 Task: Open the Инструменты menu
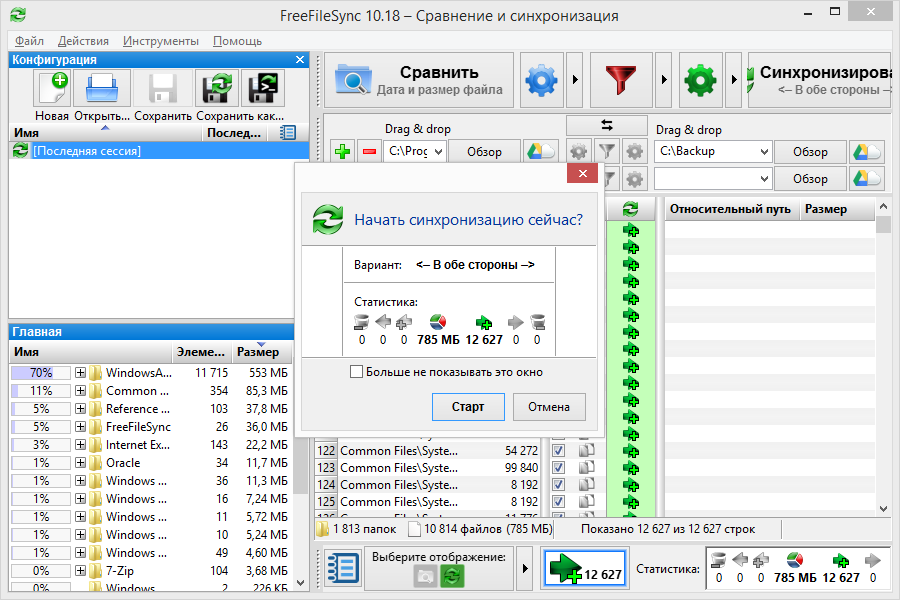coord(161,41)
